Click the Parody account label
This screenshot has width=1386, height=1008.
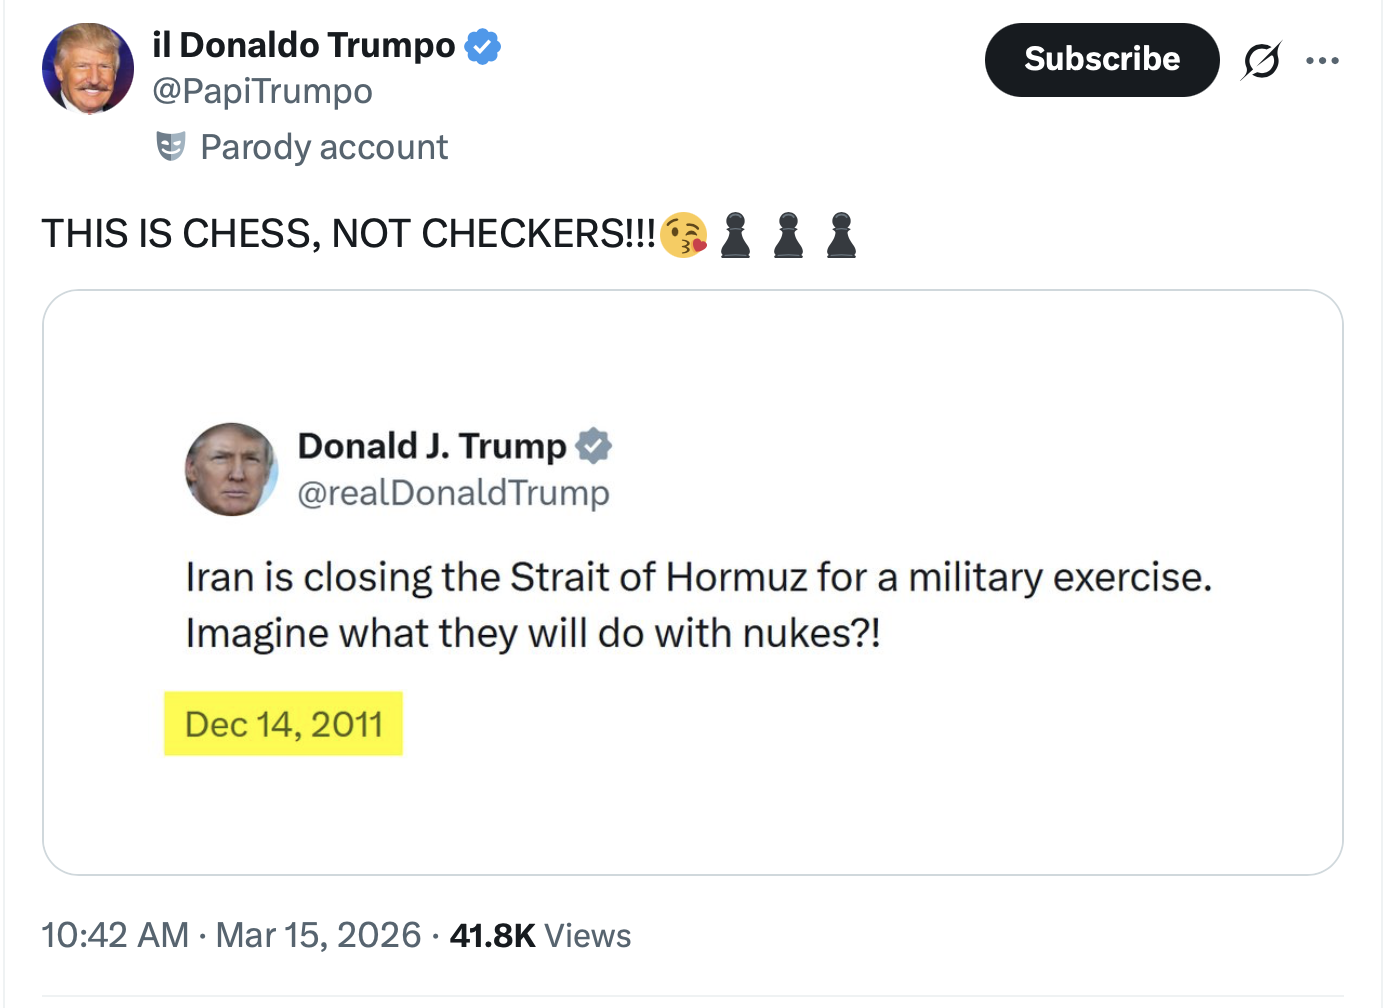(x=324, y=147)
